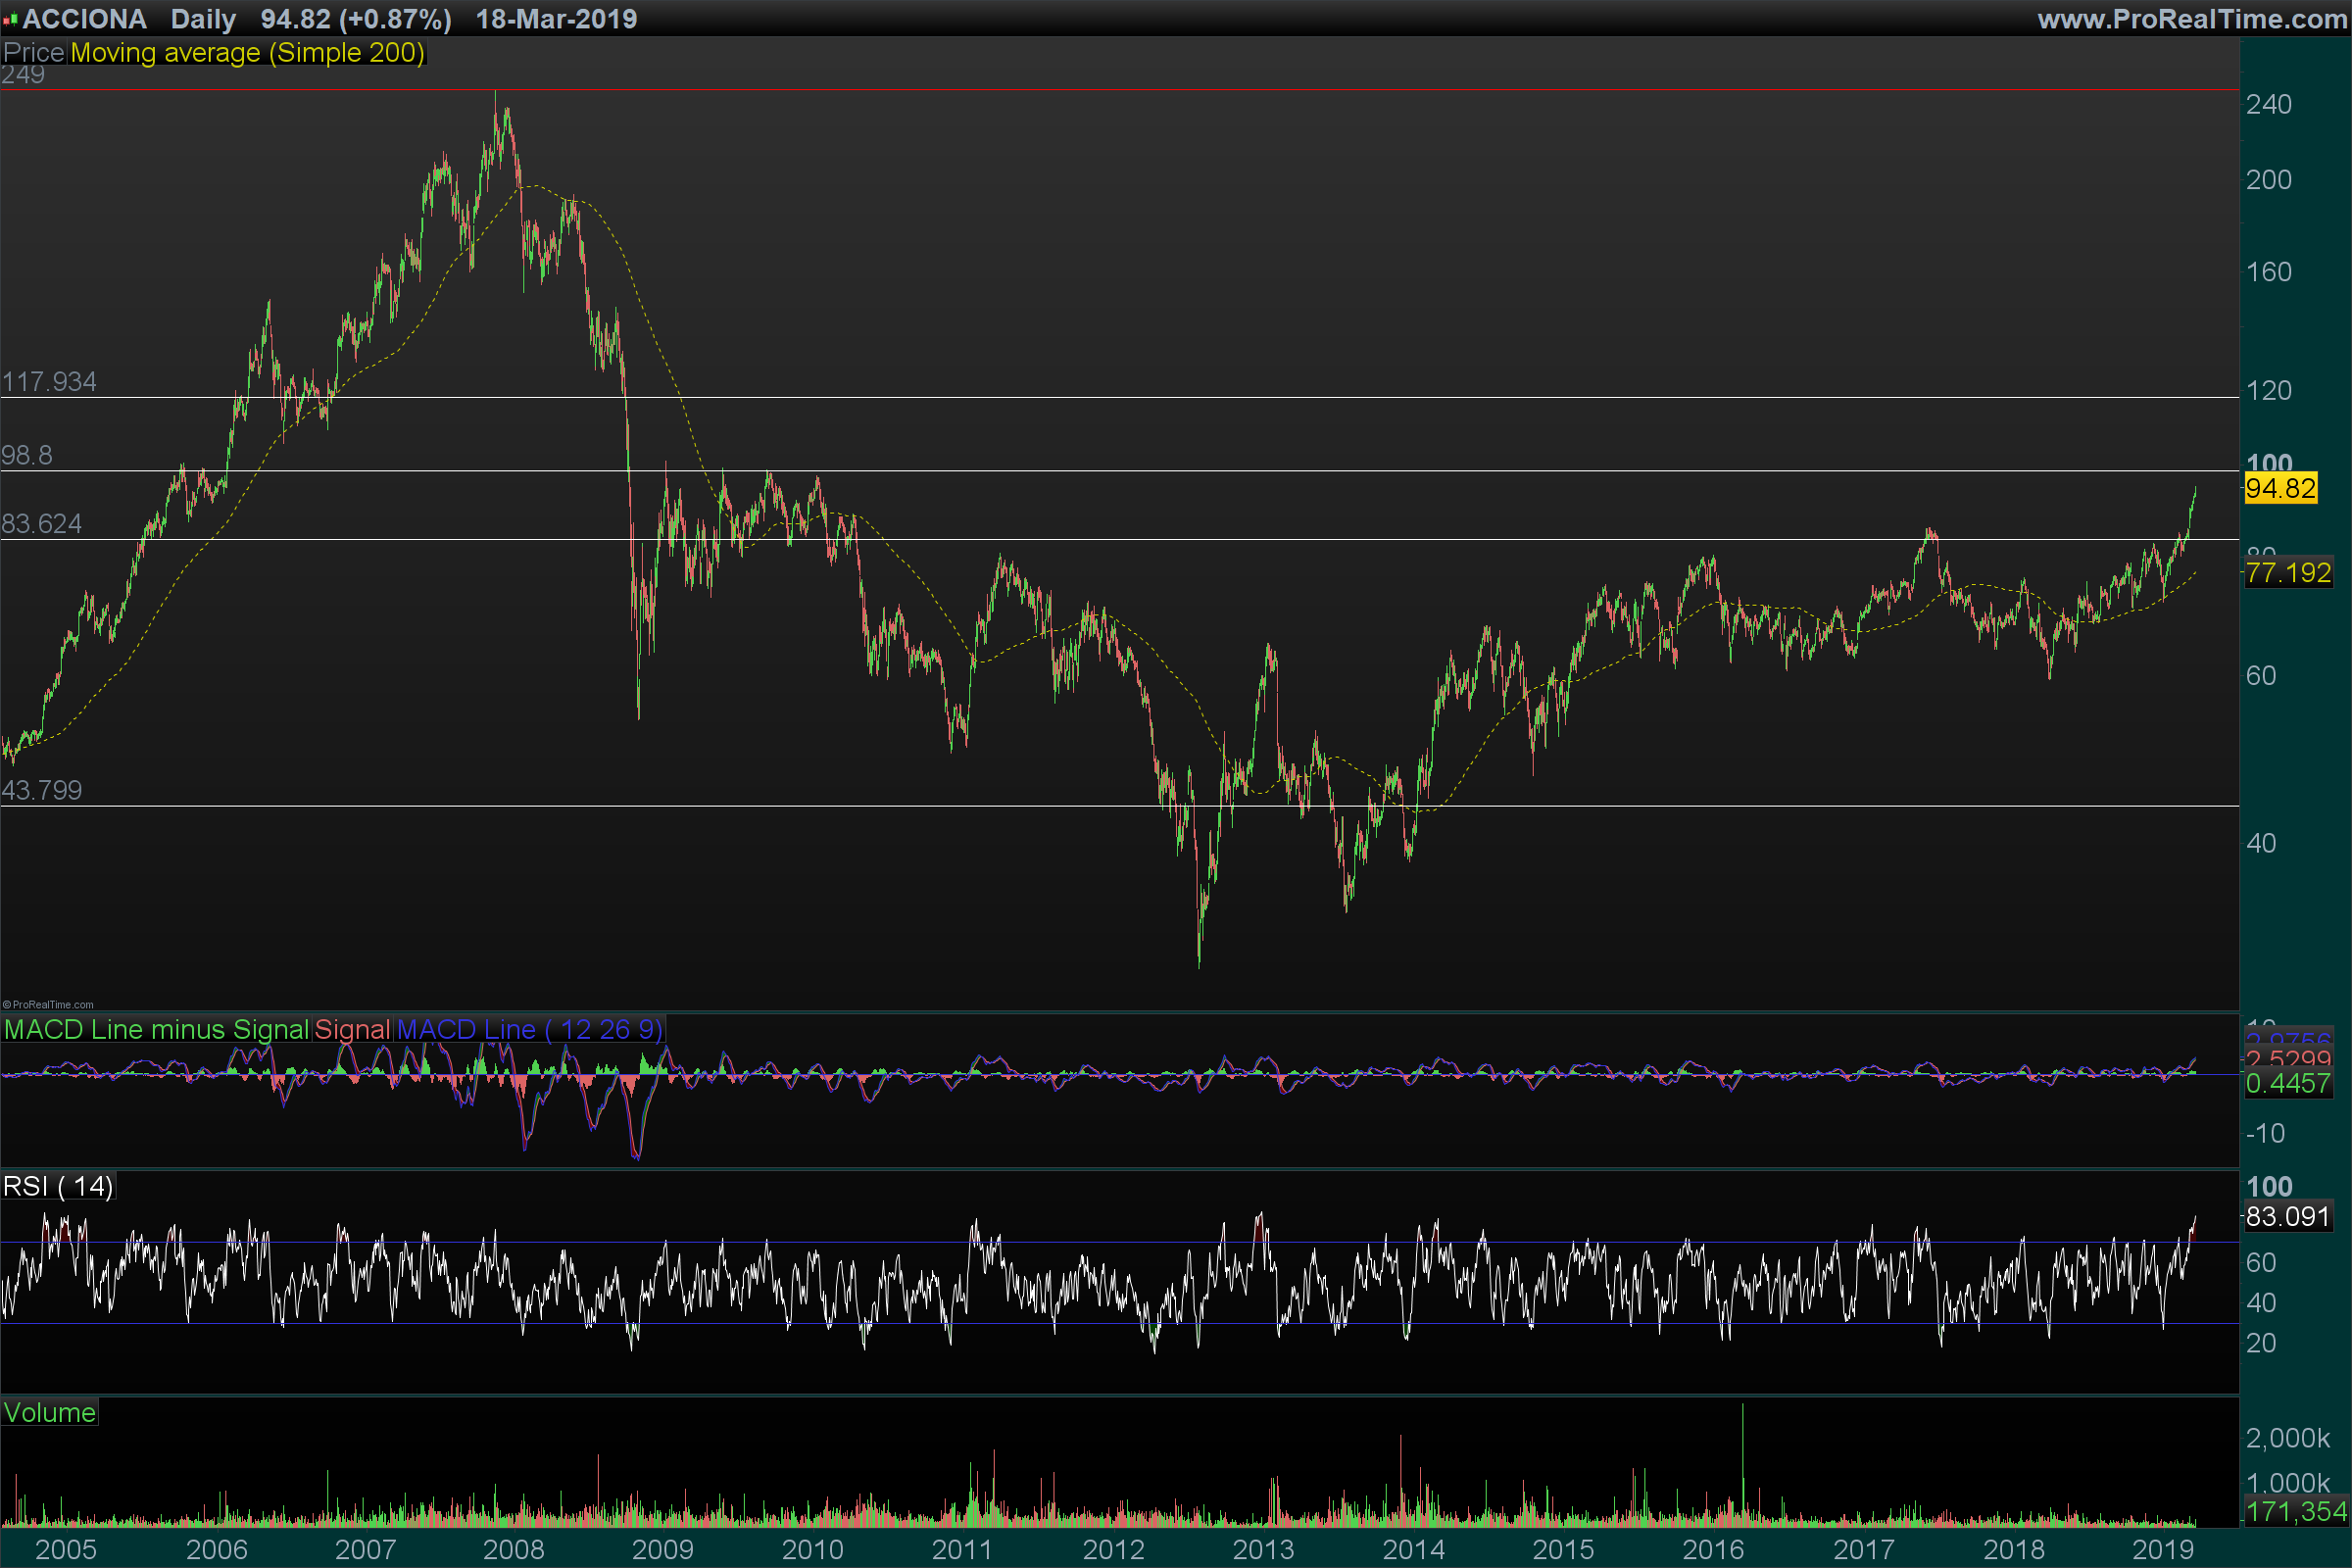
Task: Click the 2019 year marker on time axis
Action: [2163, 1550]
